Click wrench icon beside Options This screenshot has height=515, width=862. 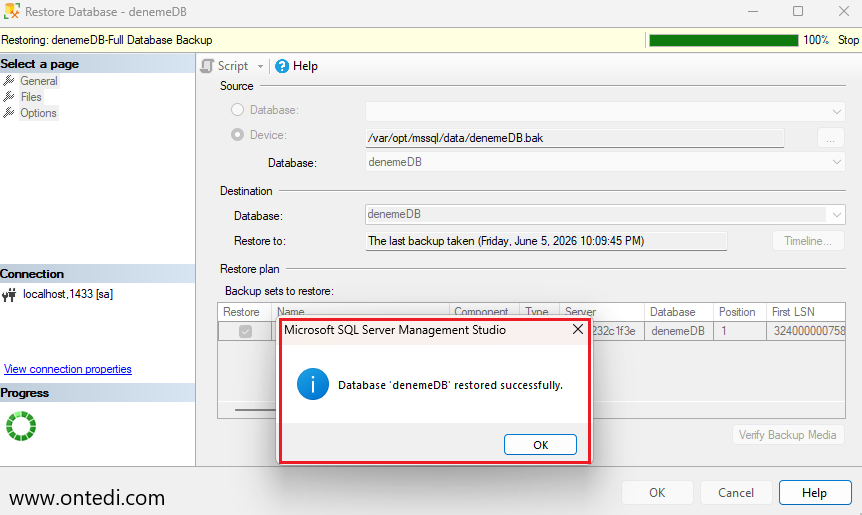(9, 113)
